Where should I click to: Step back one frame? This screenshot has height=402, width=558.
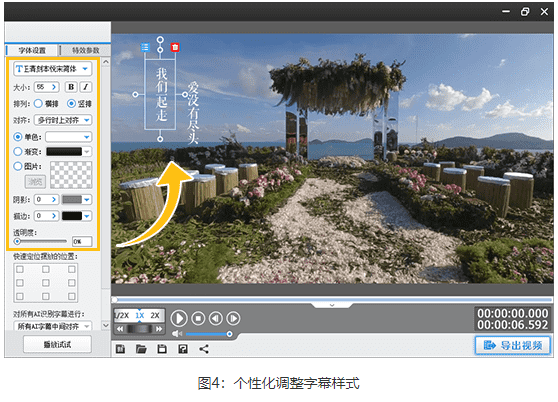216,318
